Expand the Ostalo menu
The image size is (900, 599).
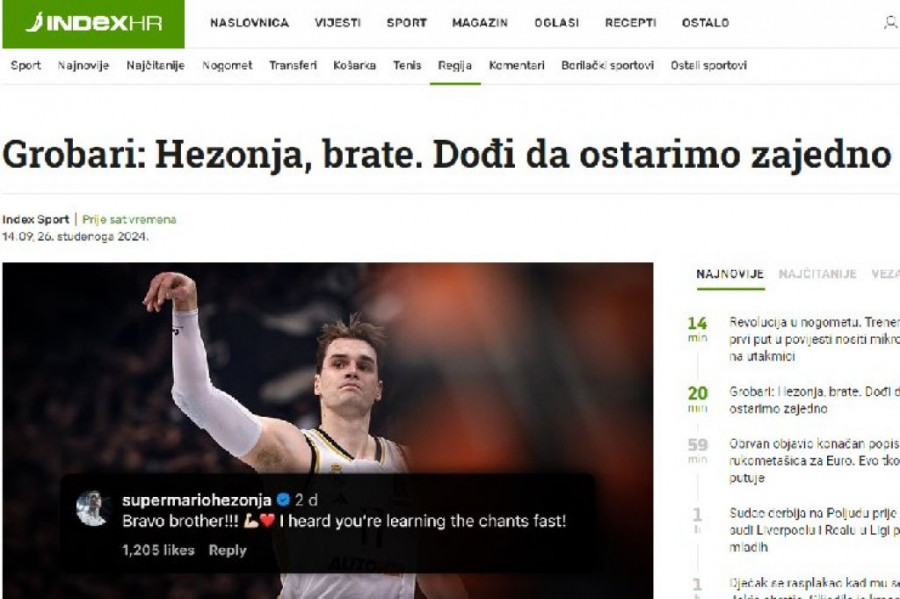(x=705, y=23)
